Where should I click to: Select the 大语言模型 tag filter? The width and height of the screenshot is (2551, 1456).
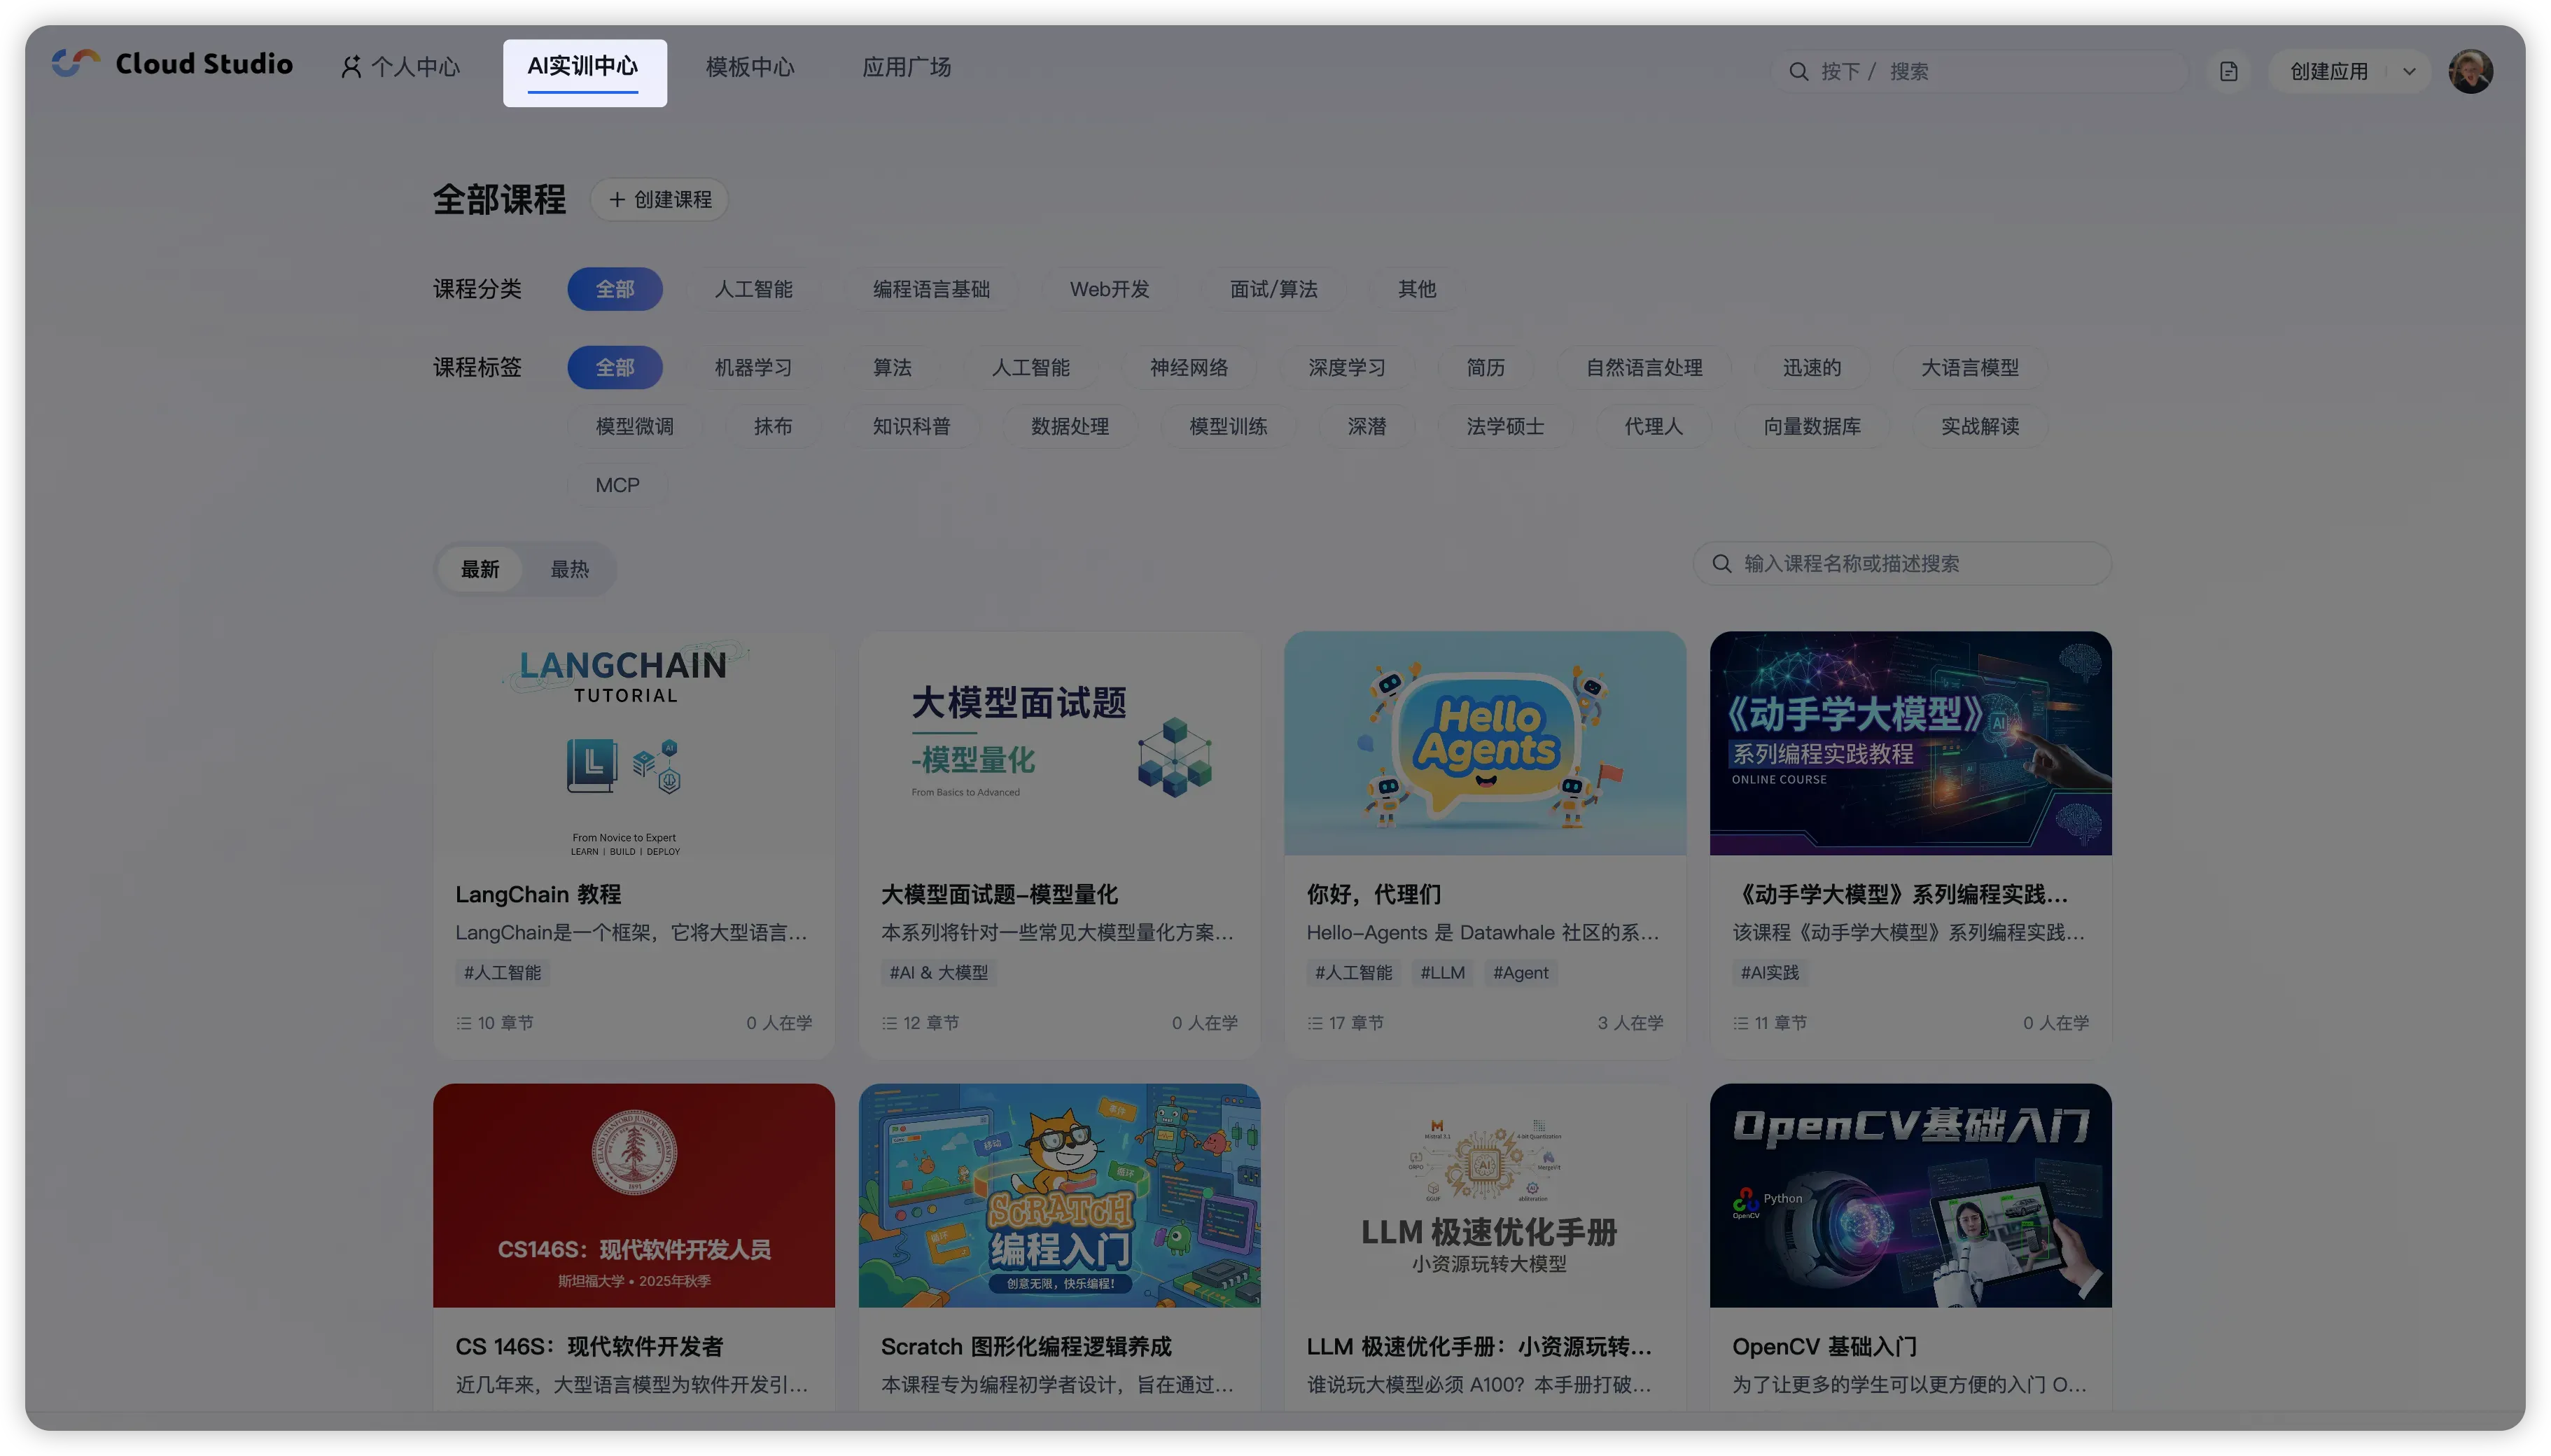point(1969,368)
